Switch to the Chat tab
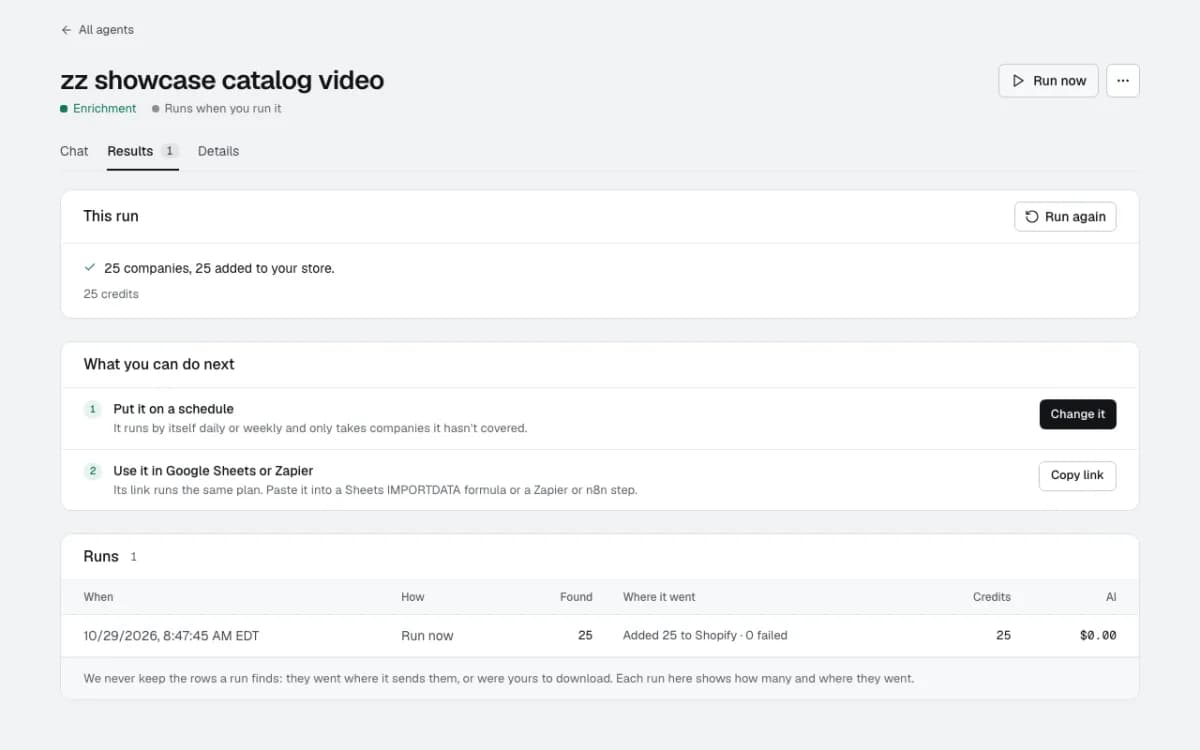The image size is (1200, 750). [x=74, y=151]
